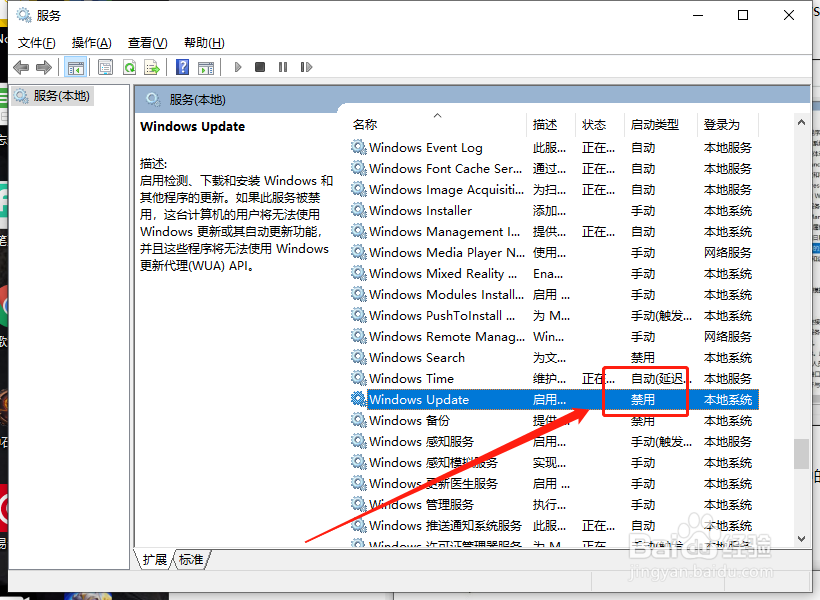
Task: Select the Windows Update service row
Action: tap(554, 400)
